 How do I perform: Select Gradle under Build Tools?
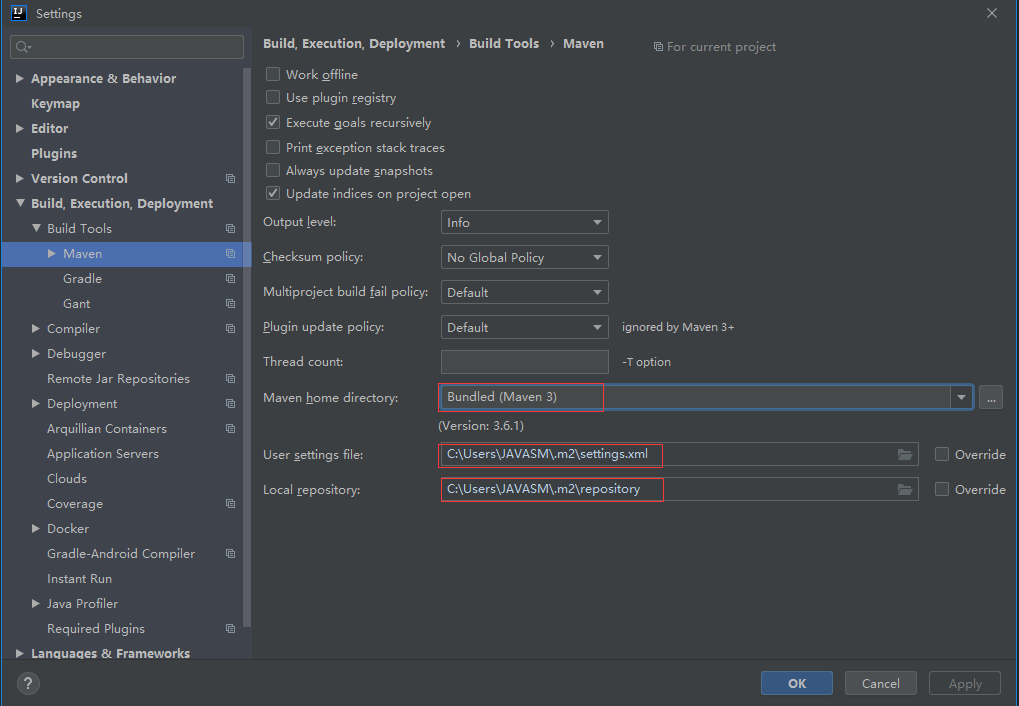point(83,278)
